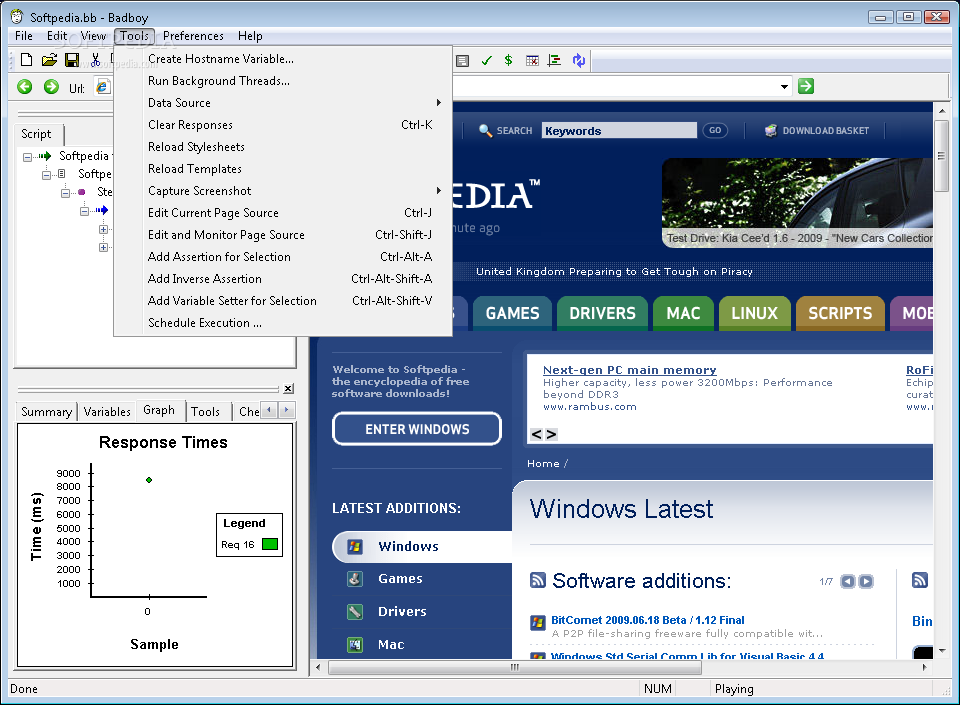Expand the first plus node under request
Screen dimensions: 960x705
[103, 229]
